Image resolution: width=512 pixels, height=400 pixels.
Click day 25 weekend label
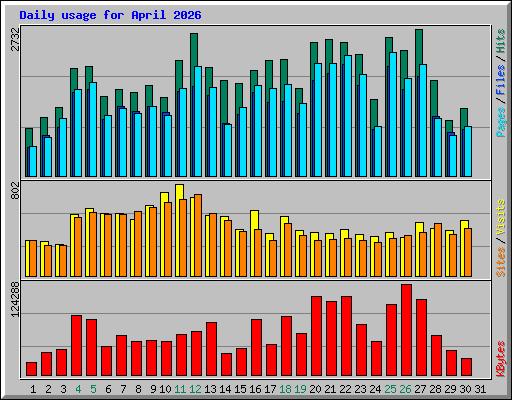pos(390,389)
